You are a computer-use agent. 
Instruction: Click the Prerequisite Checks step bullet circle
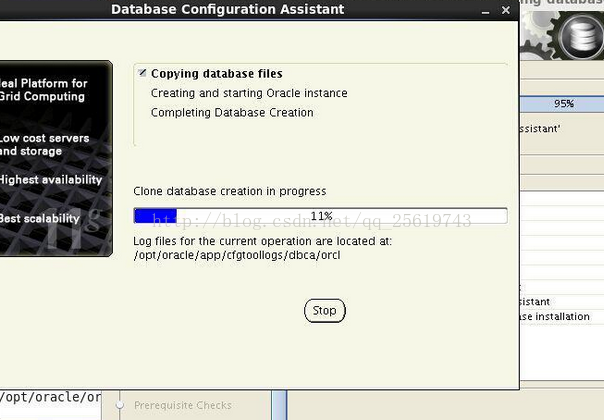tap(120, 405)
